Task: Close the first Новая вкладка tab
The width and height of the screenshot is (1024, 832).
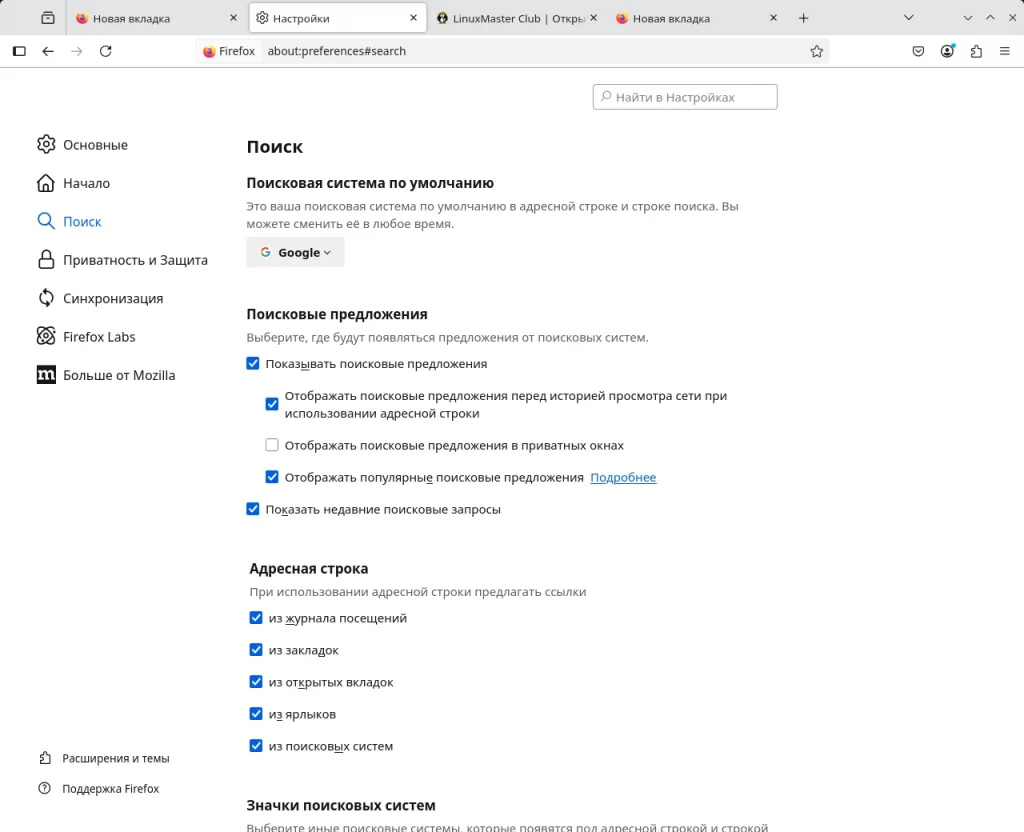Action: click(233, 18)
